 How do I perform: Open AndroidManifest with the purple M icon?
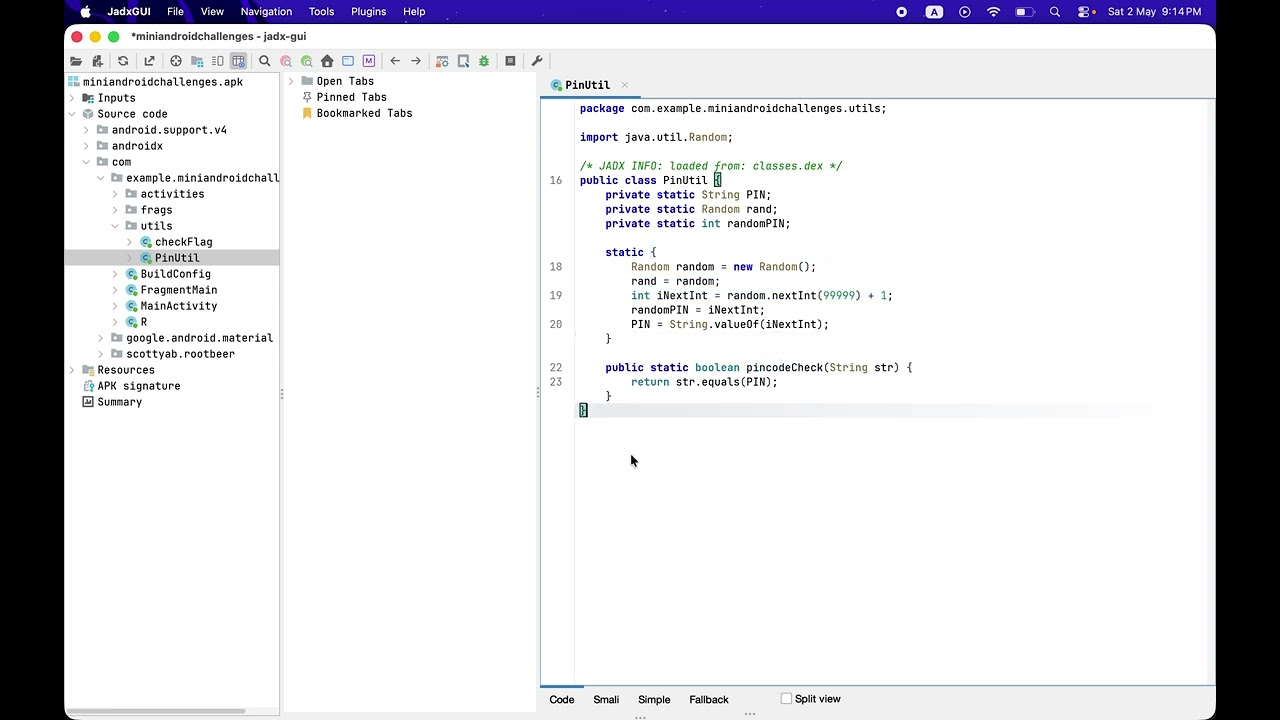(x=369, y=61)
